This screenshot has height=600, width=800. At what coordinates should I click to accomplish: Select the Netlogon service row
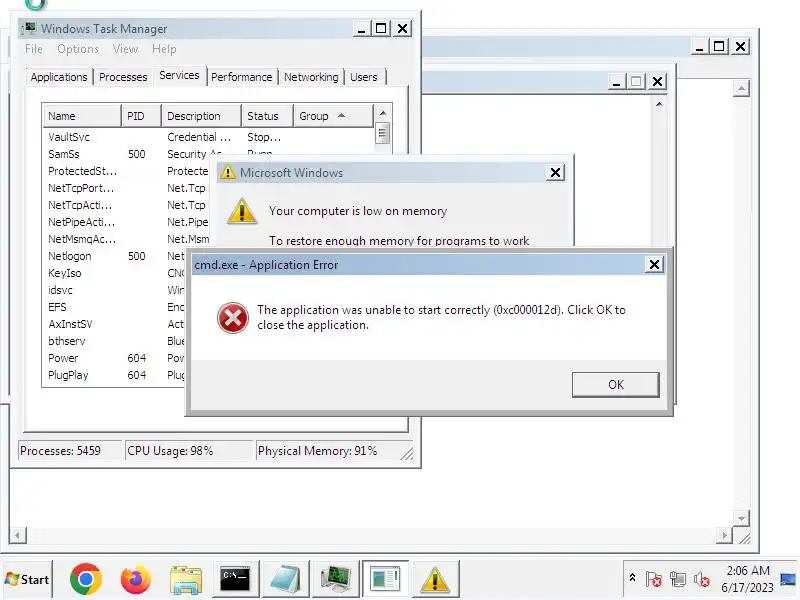(x=115, y=256)
